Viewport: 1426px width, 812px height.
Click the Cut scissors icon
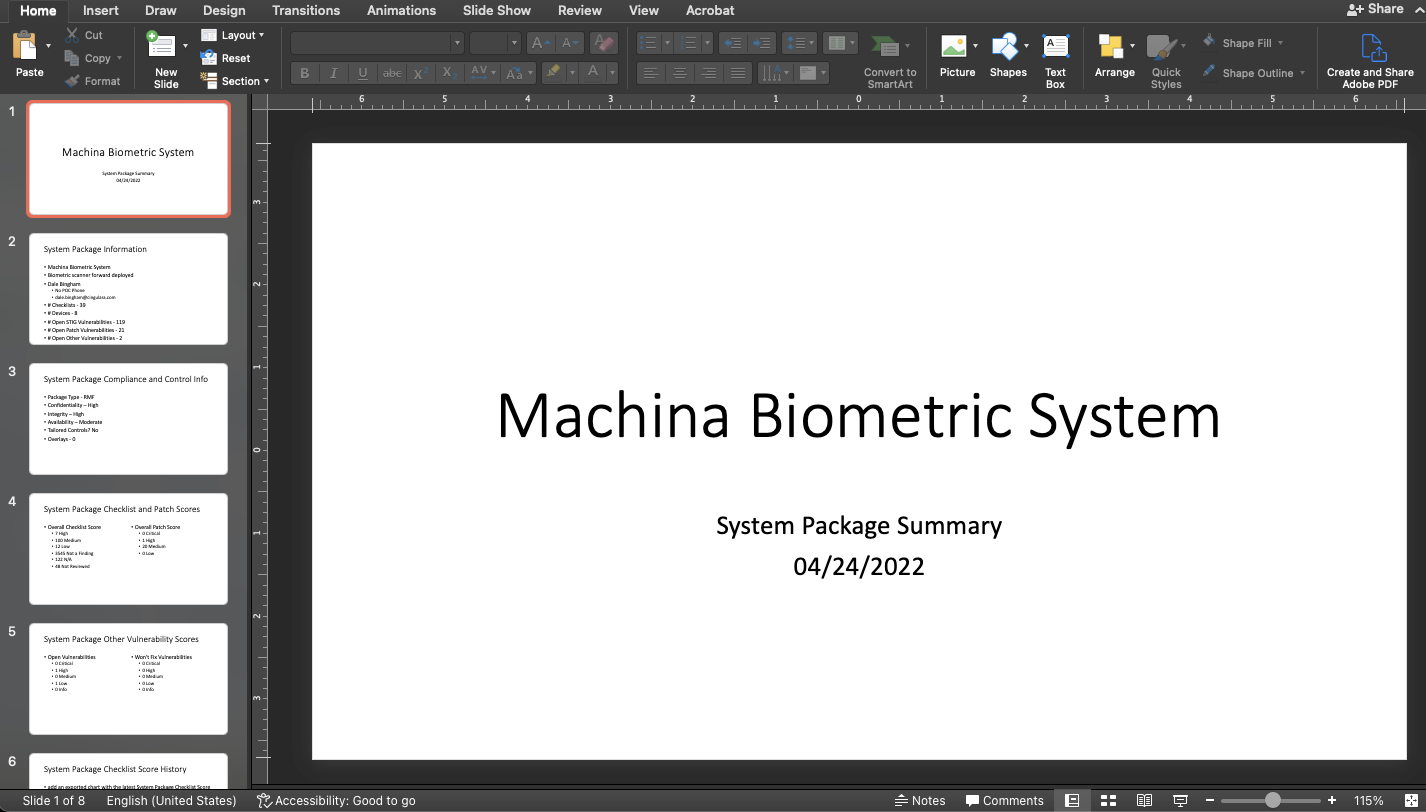72,35
